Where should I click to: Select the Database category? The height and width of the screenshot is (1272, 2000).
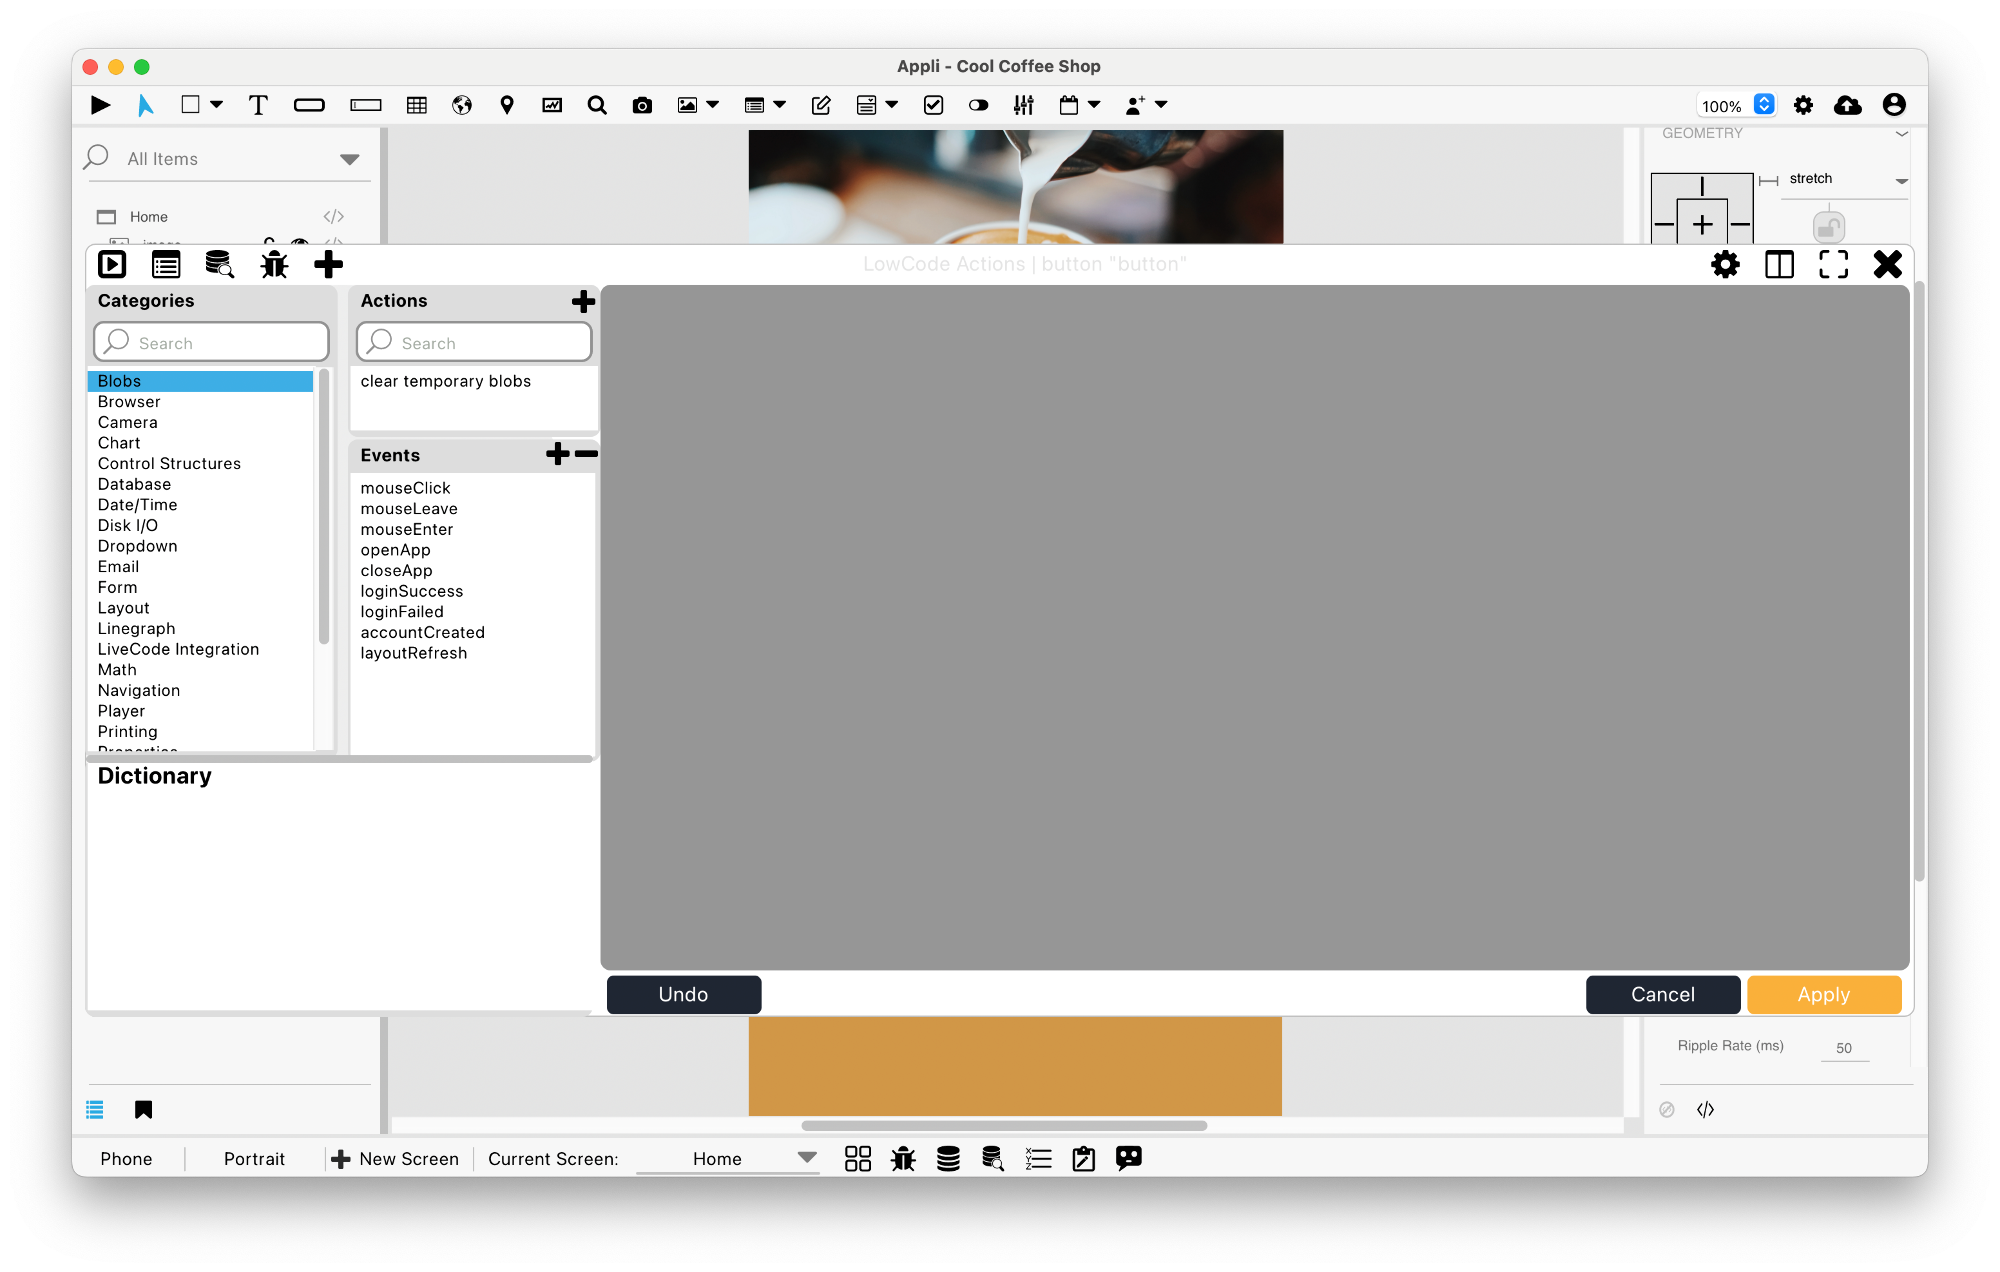click(x=133, y=484)
